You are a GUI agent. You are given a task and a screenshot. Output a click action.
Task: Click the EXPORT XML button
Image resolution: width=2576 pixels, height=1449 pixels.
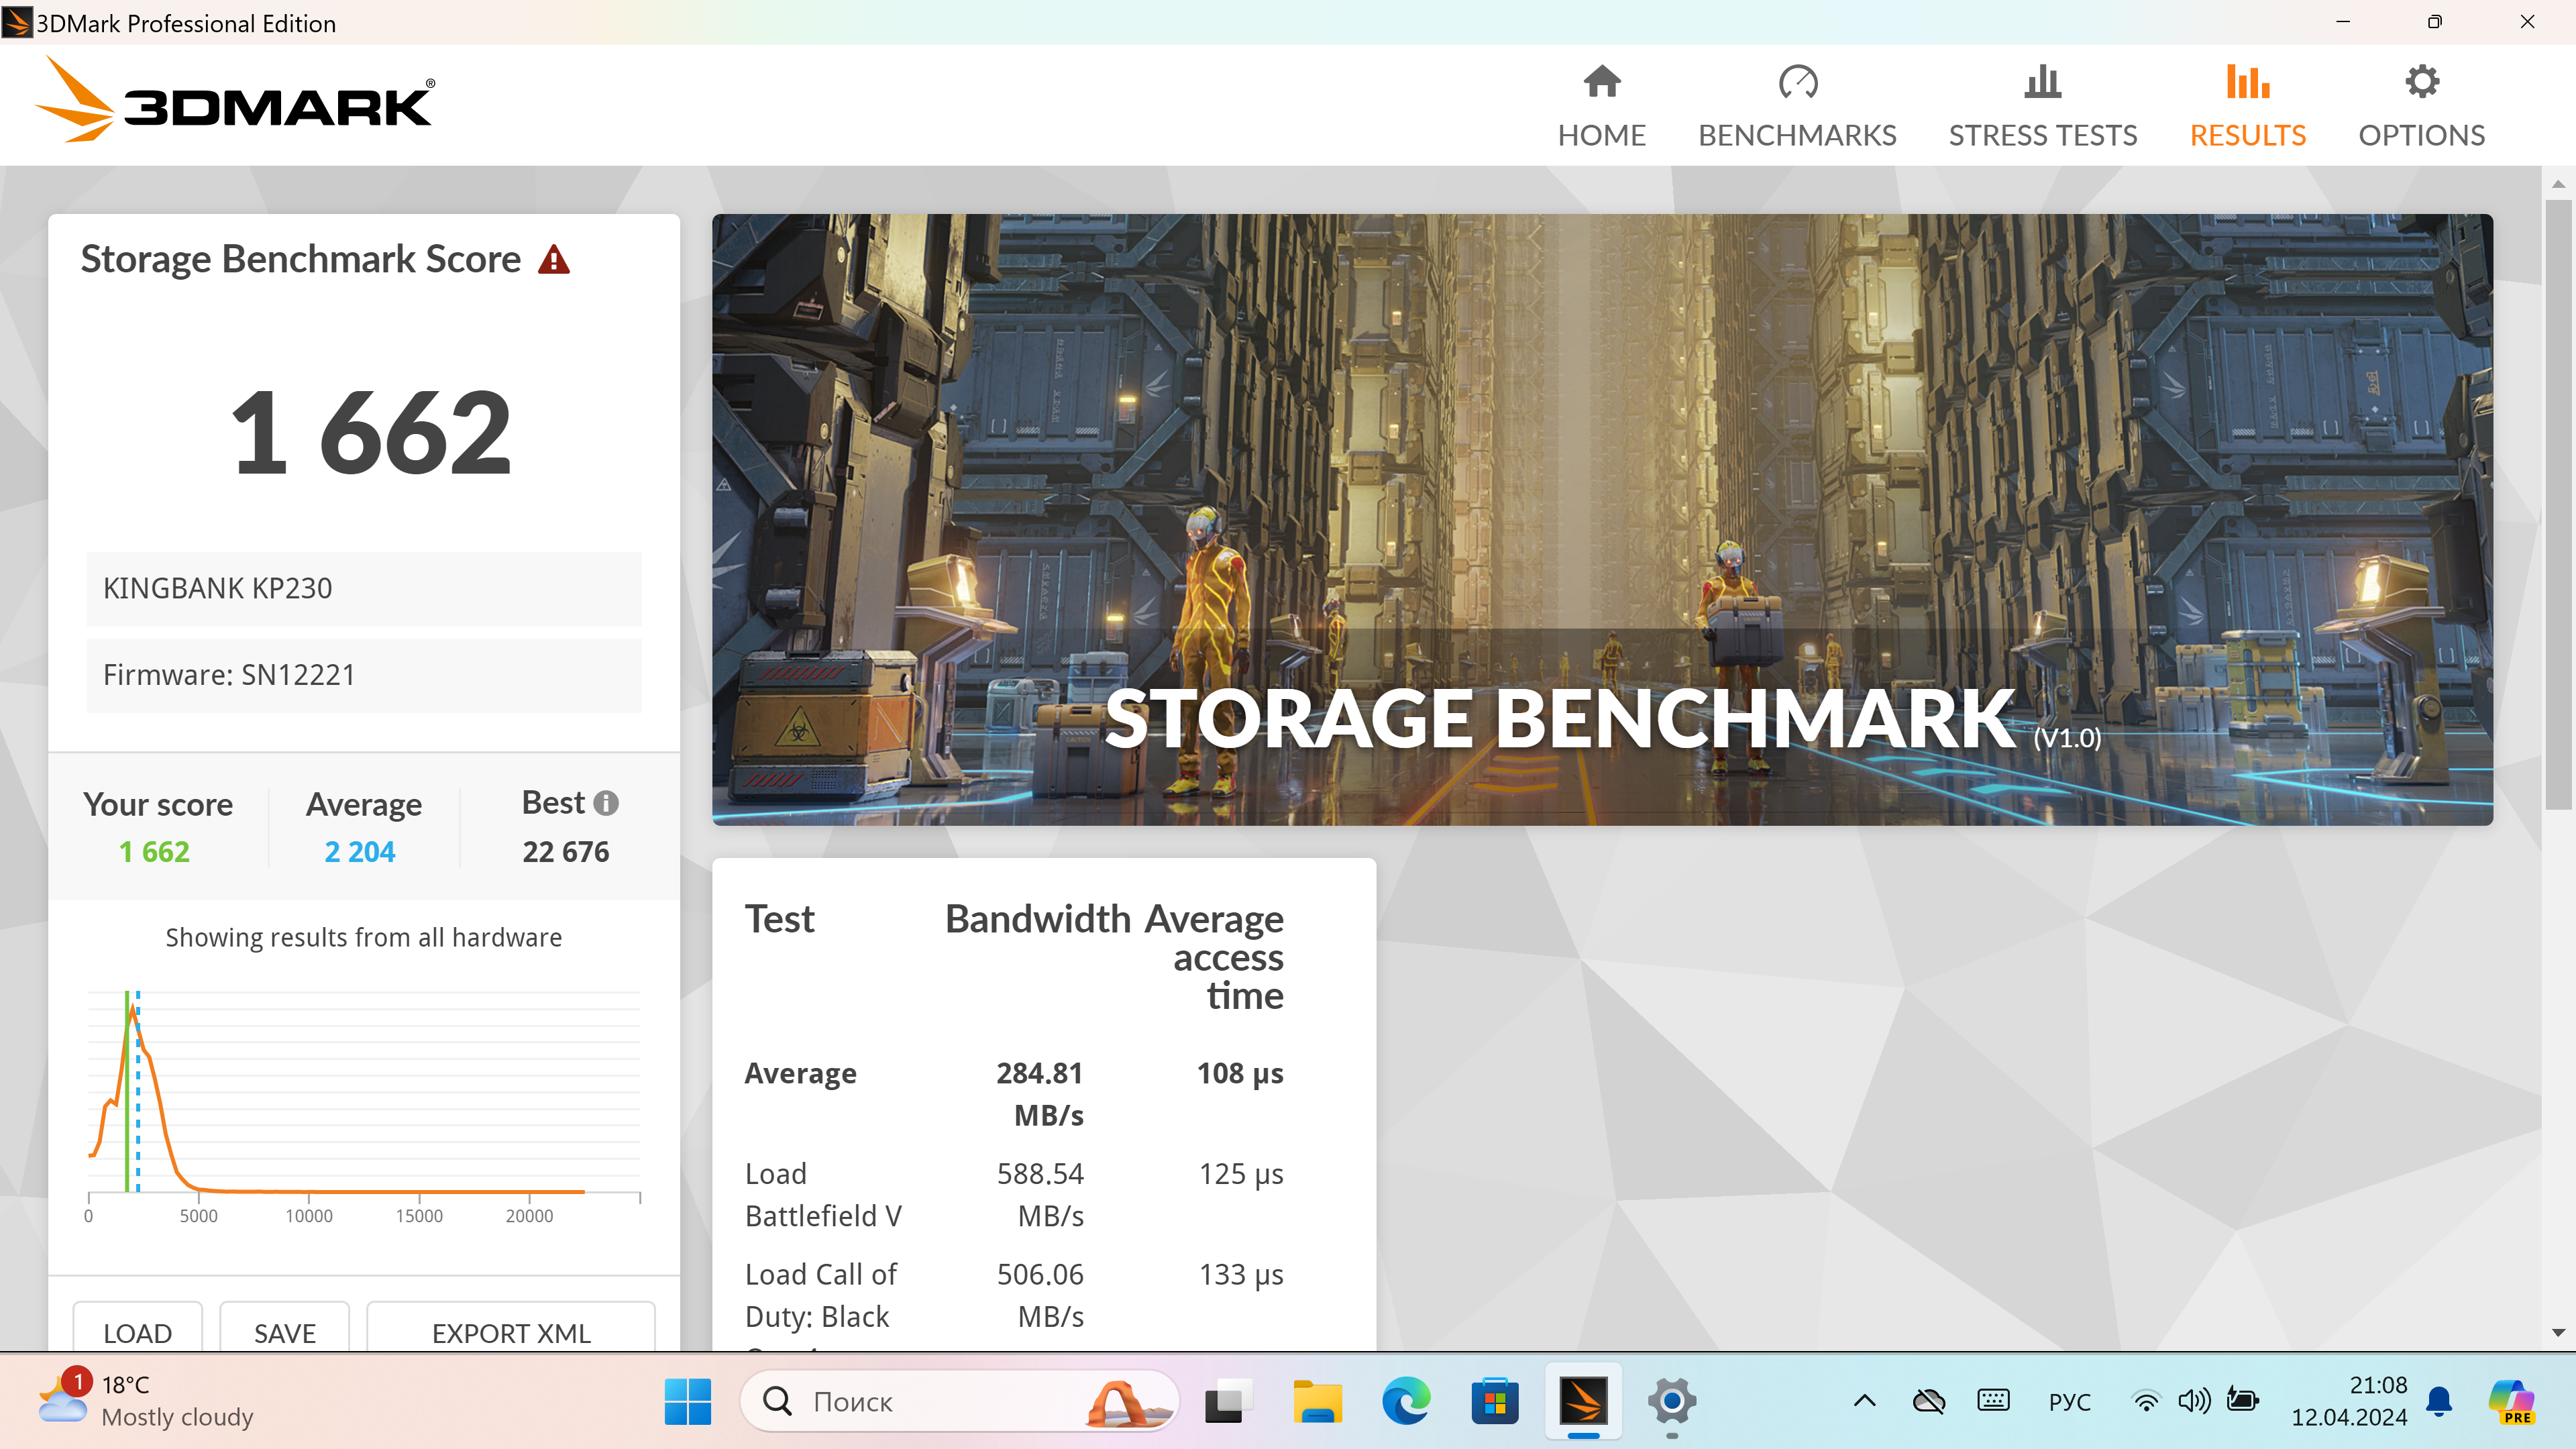pos(511,1331)
